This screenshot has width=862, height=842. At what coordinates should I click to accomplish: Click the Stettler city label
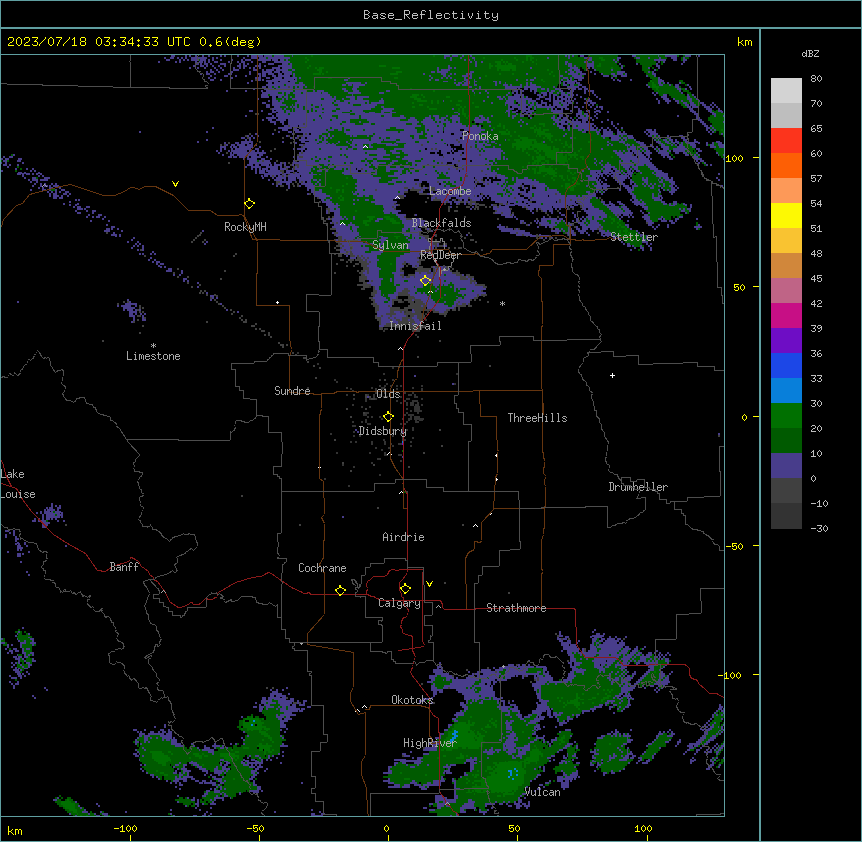634,237
